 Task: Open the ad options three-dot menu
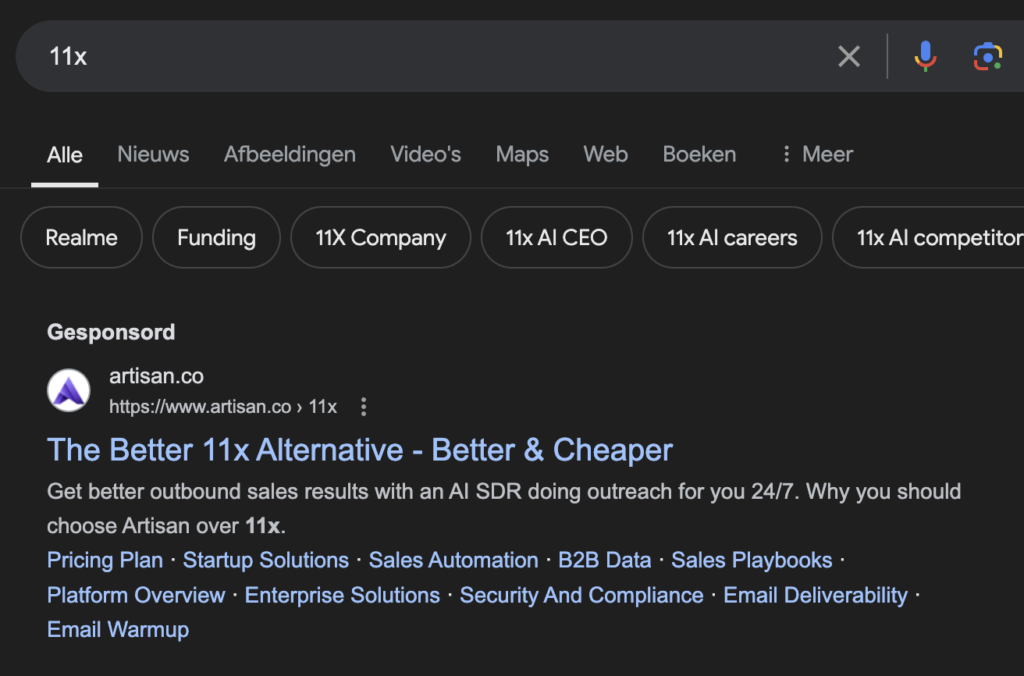[x=364, y=407]
